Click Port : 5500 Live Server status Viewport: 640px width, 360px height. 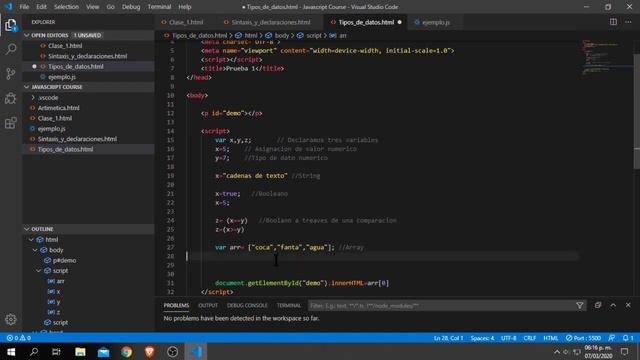point(583,338)
